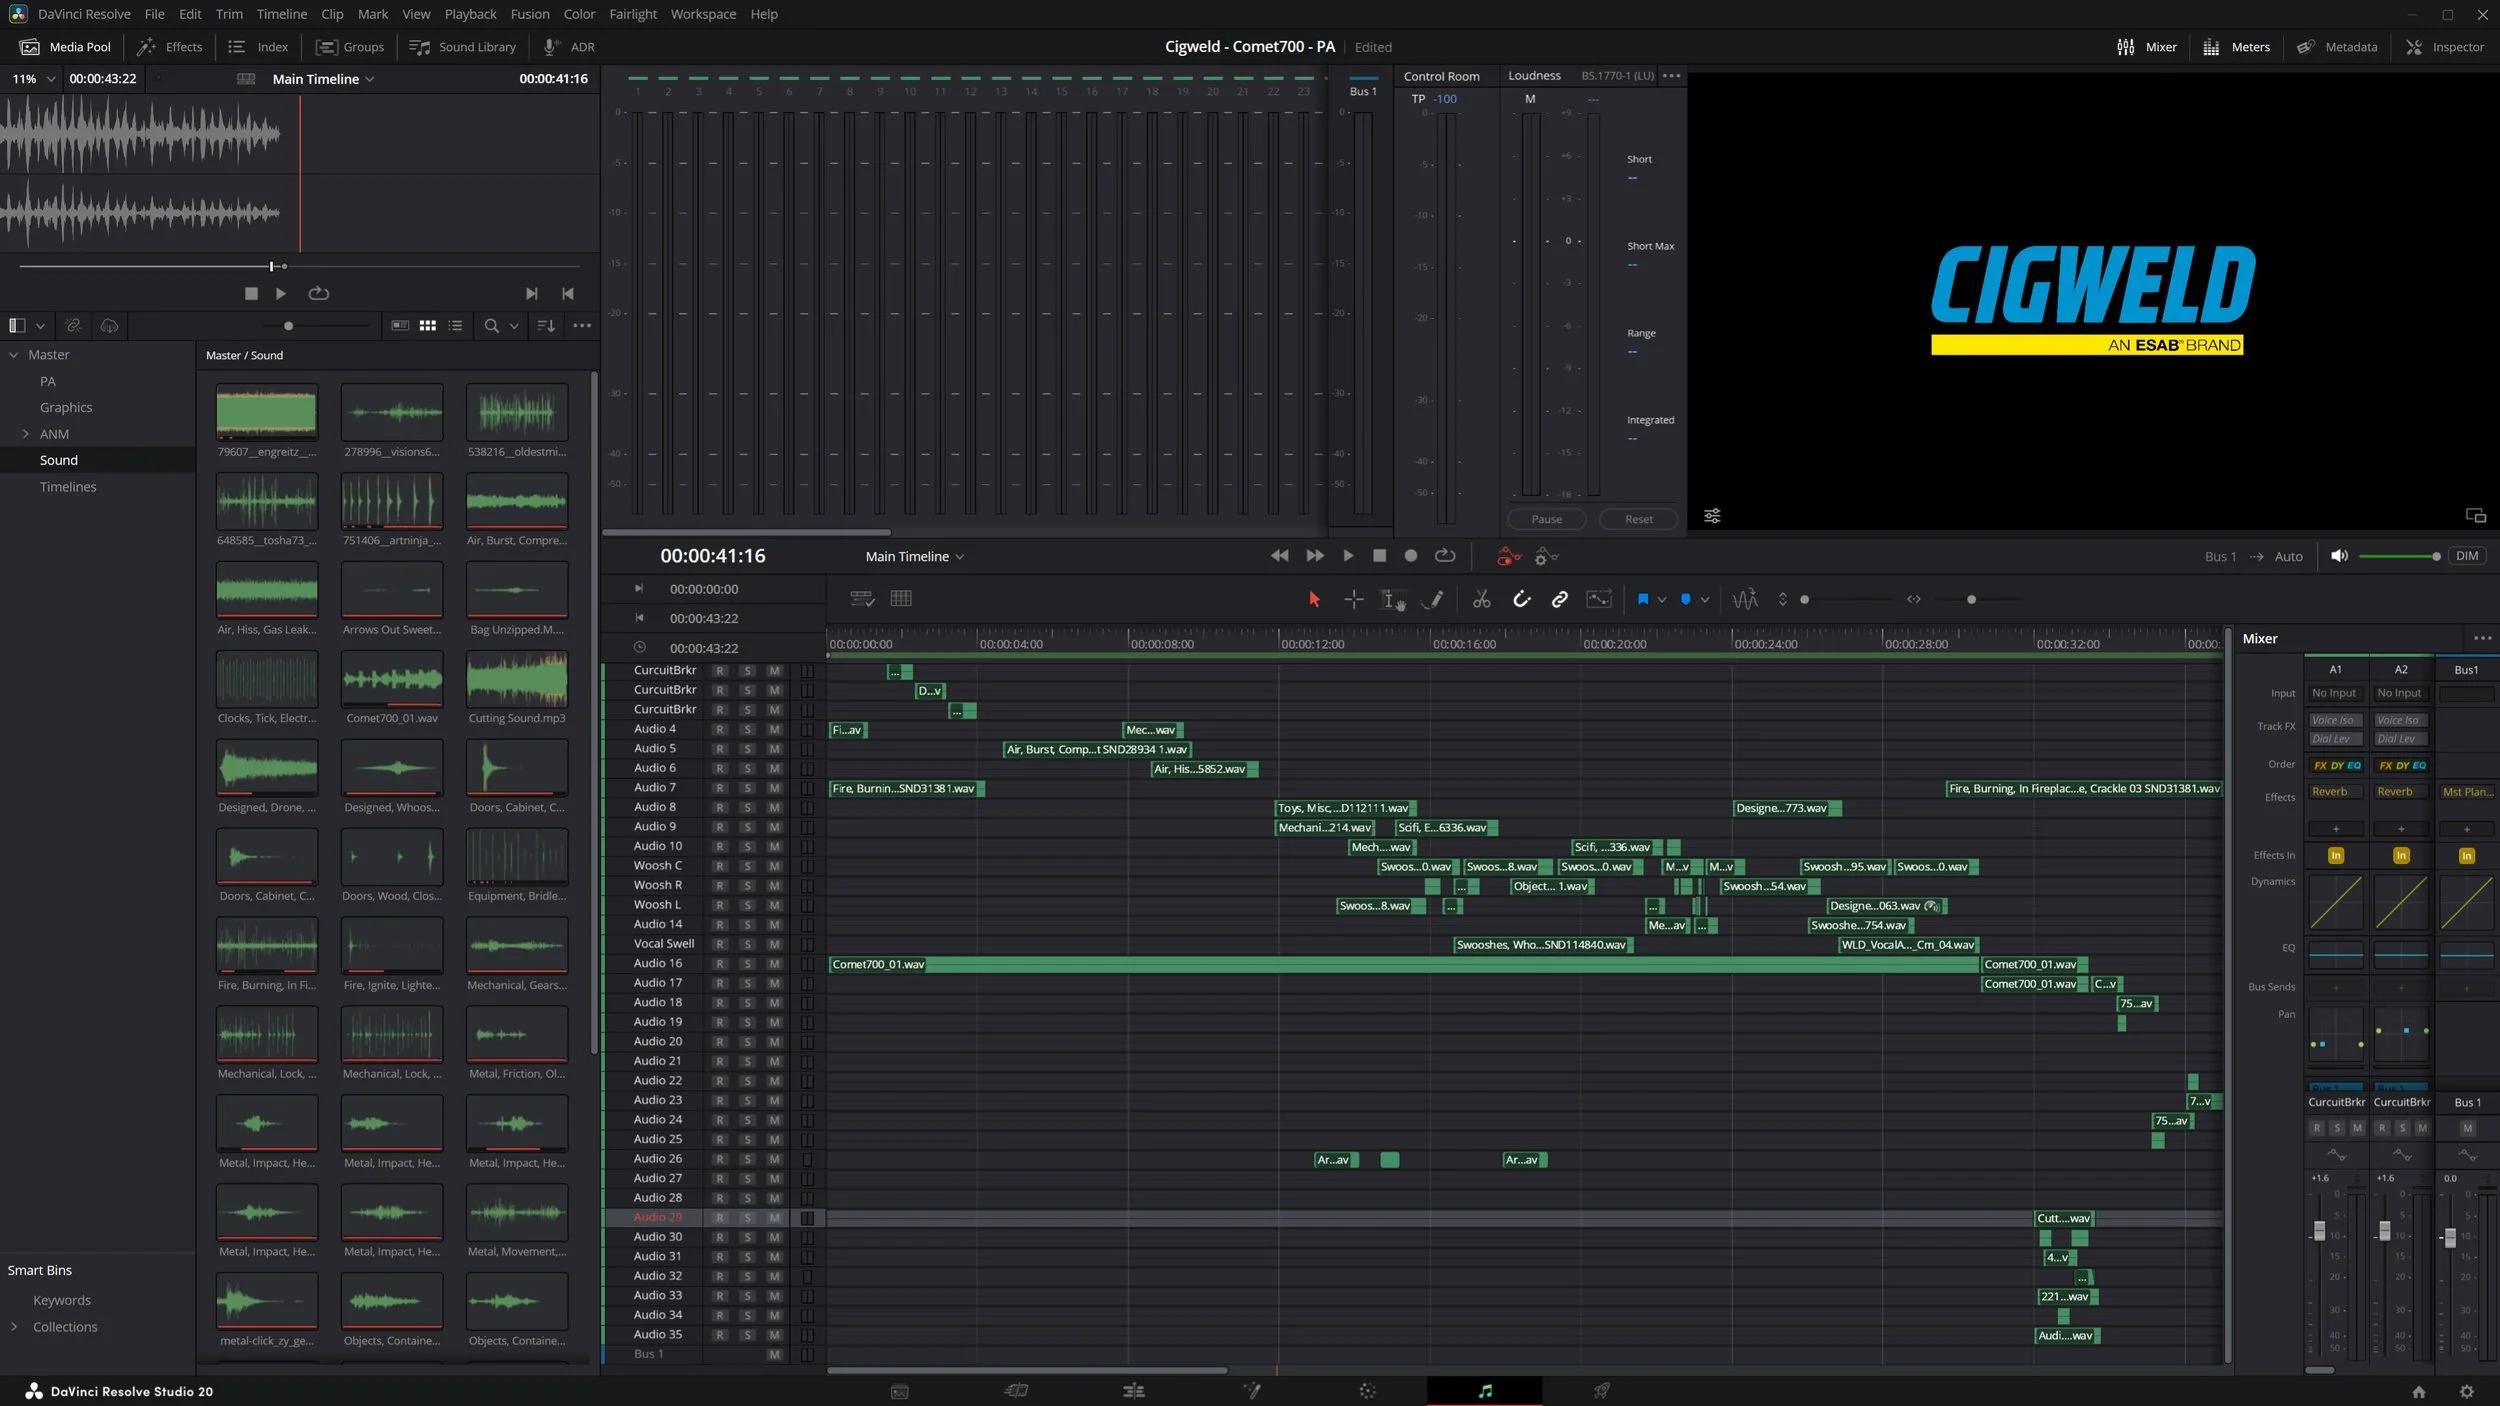This screenshot has width=2500, height=1406.
Task: Open the Fairlight page music note icon
Action: tap(1484, 1391)
